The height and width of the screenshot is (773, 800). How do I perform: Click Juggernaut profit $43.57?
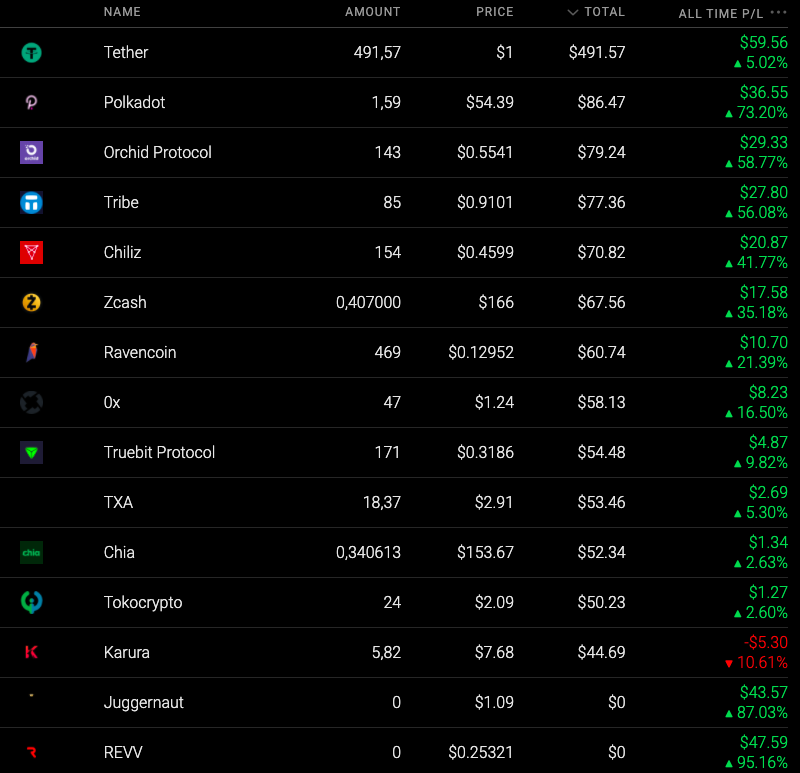click(764, 692)
